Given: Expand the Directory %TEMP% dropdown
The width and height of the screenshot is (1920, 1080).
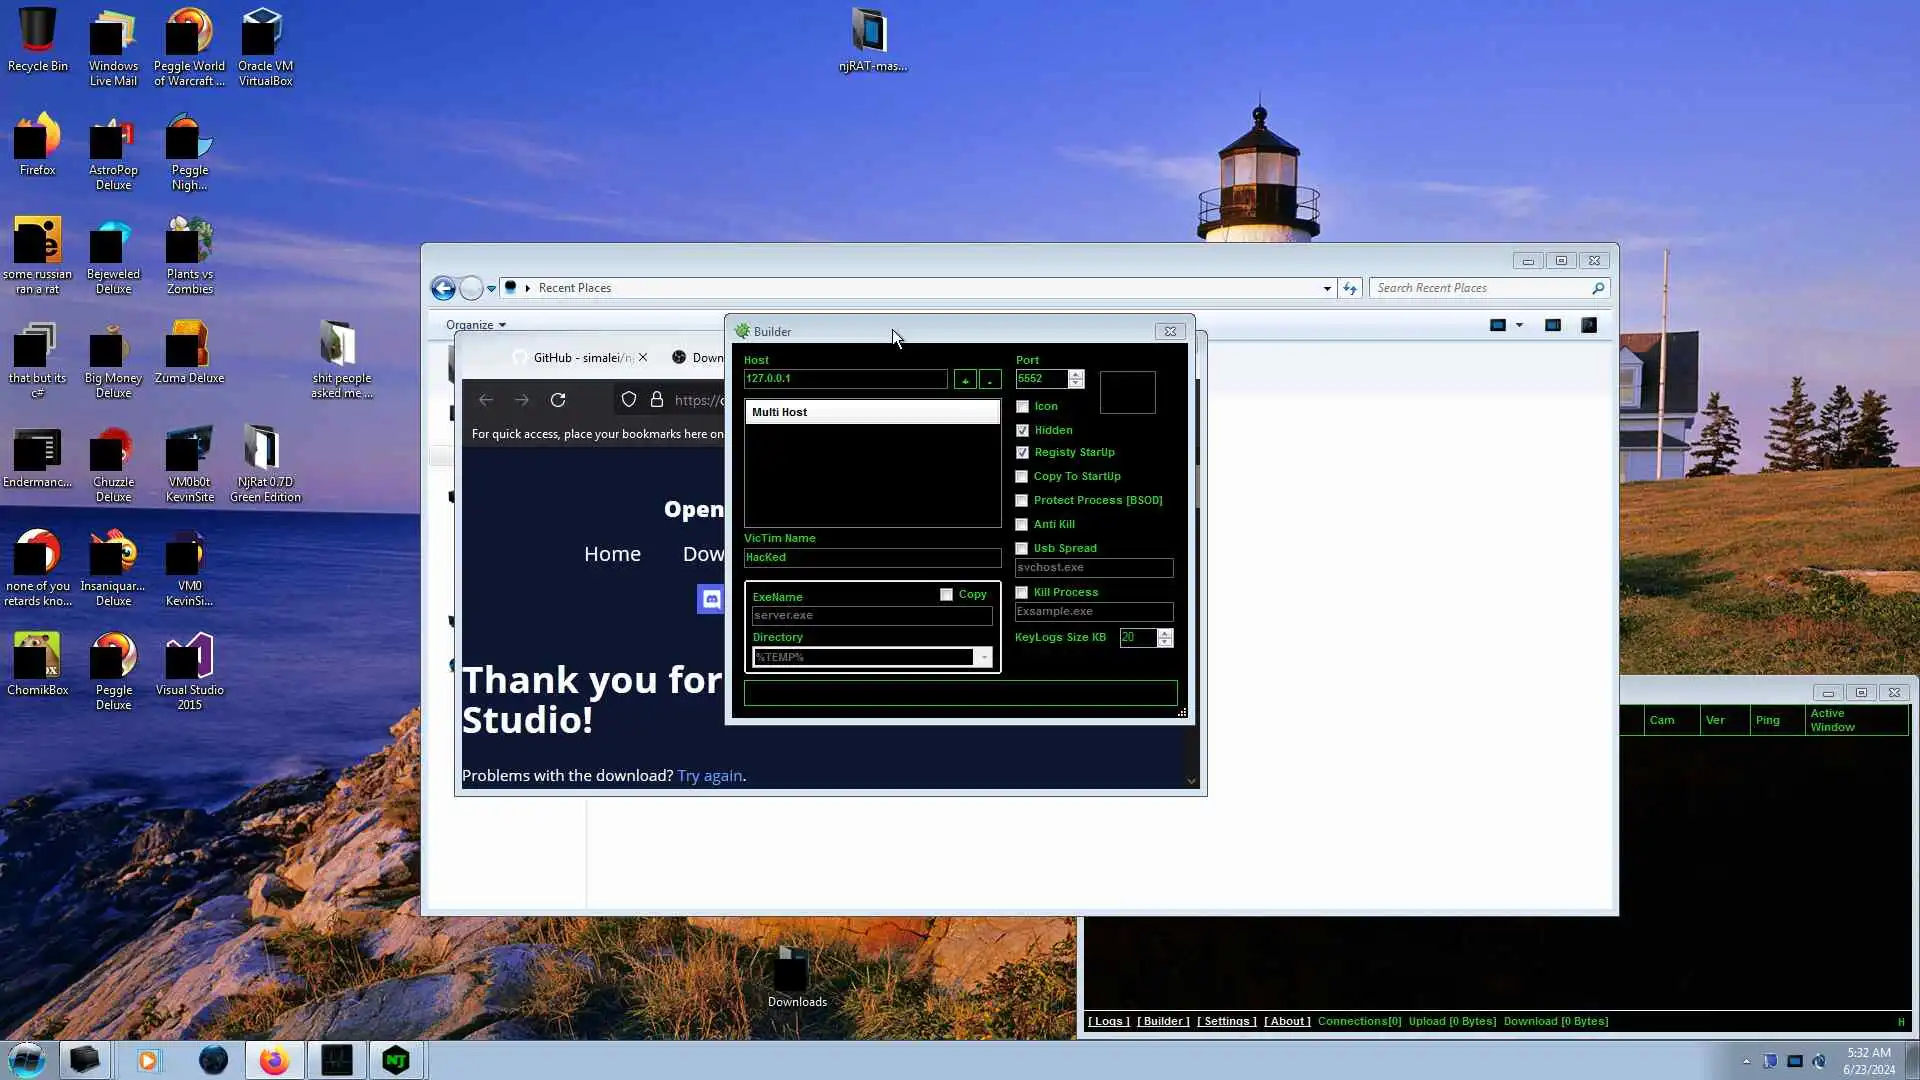Looking at the screenshot, I should click(x=984, y=657).
